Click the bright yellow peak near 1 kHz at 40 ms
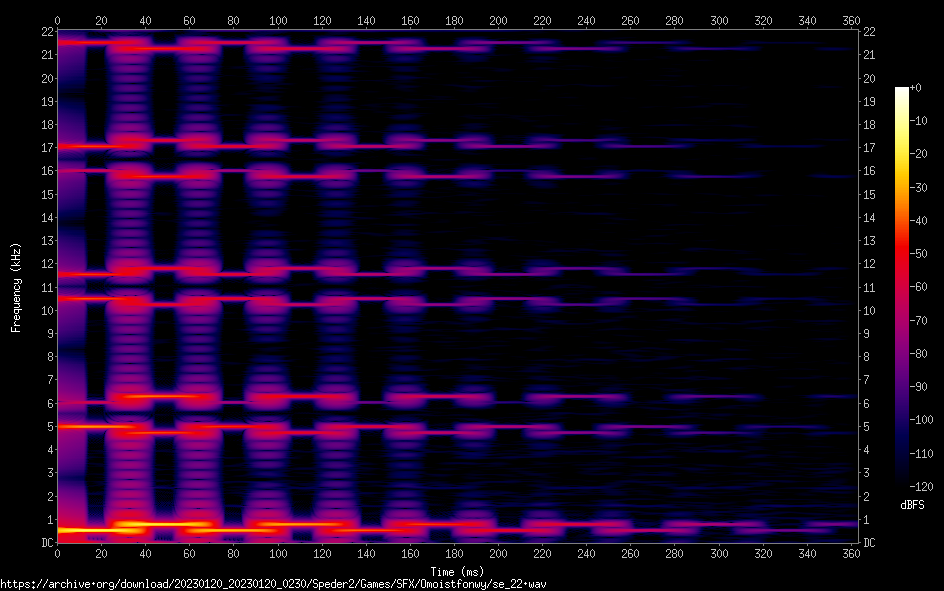Image resolution: width=944 pixels, height=591 pixels. click(145, 523)
